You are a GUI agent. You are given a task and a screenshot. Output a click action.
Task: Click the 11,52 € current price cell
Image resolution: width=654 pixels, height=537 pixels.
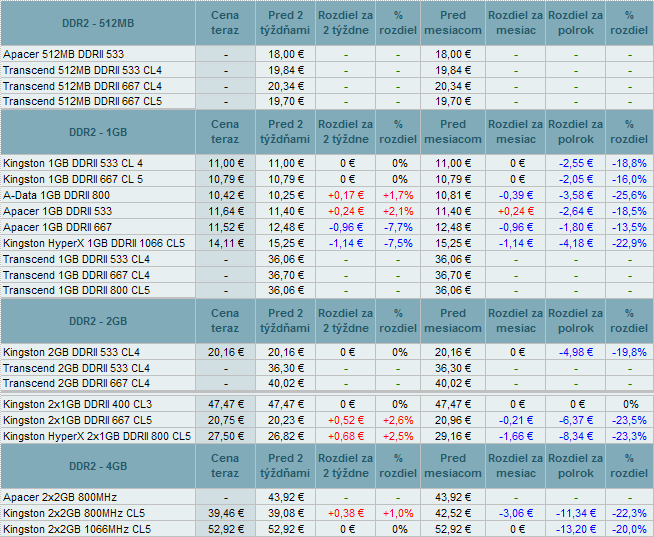[x=226, y=227]
